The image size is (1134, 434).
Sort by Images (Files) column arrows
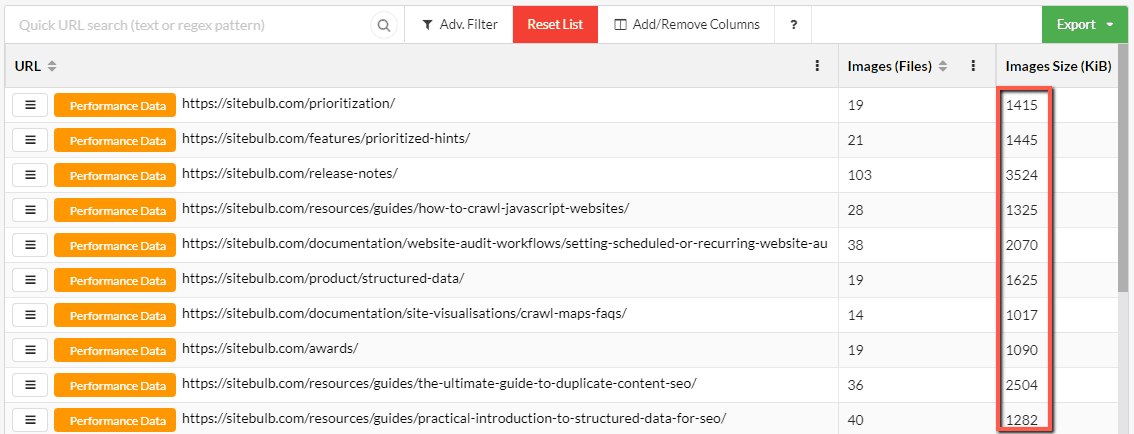pos(942,66)
